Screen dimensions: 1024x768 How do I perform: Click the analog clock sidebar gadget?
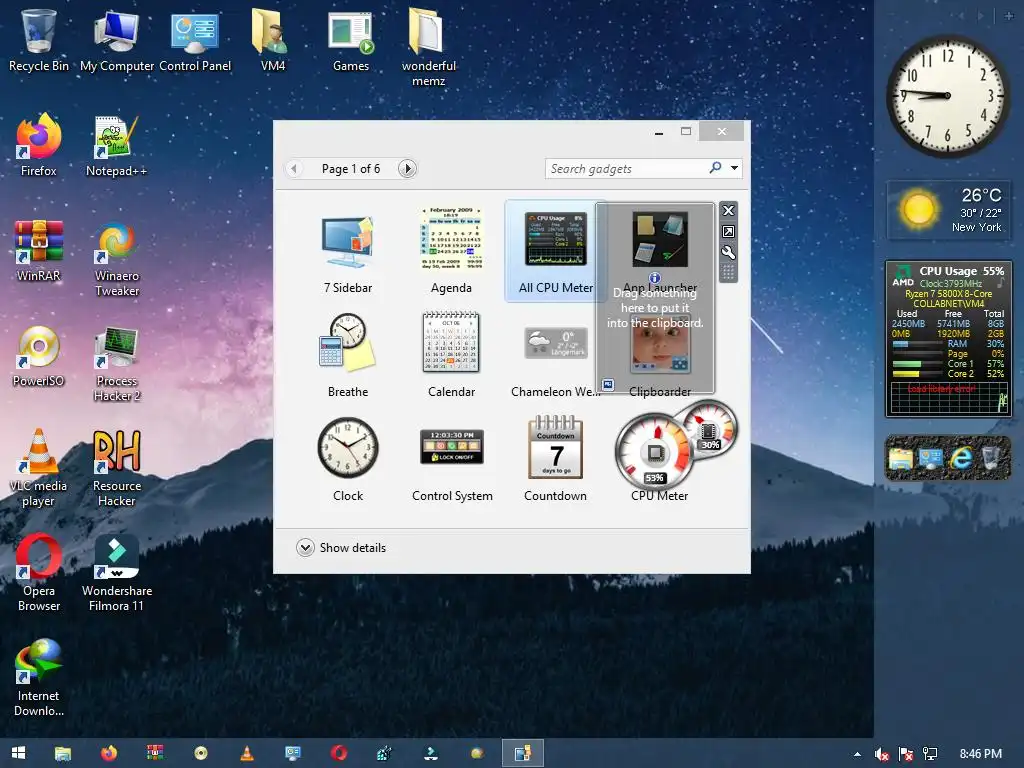pos(948,95)
